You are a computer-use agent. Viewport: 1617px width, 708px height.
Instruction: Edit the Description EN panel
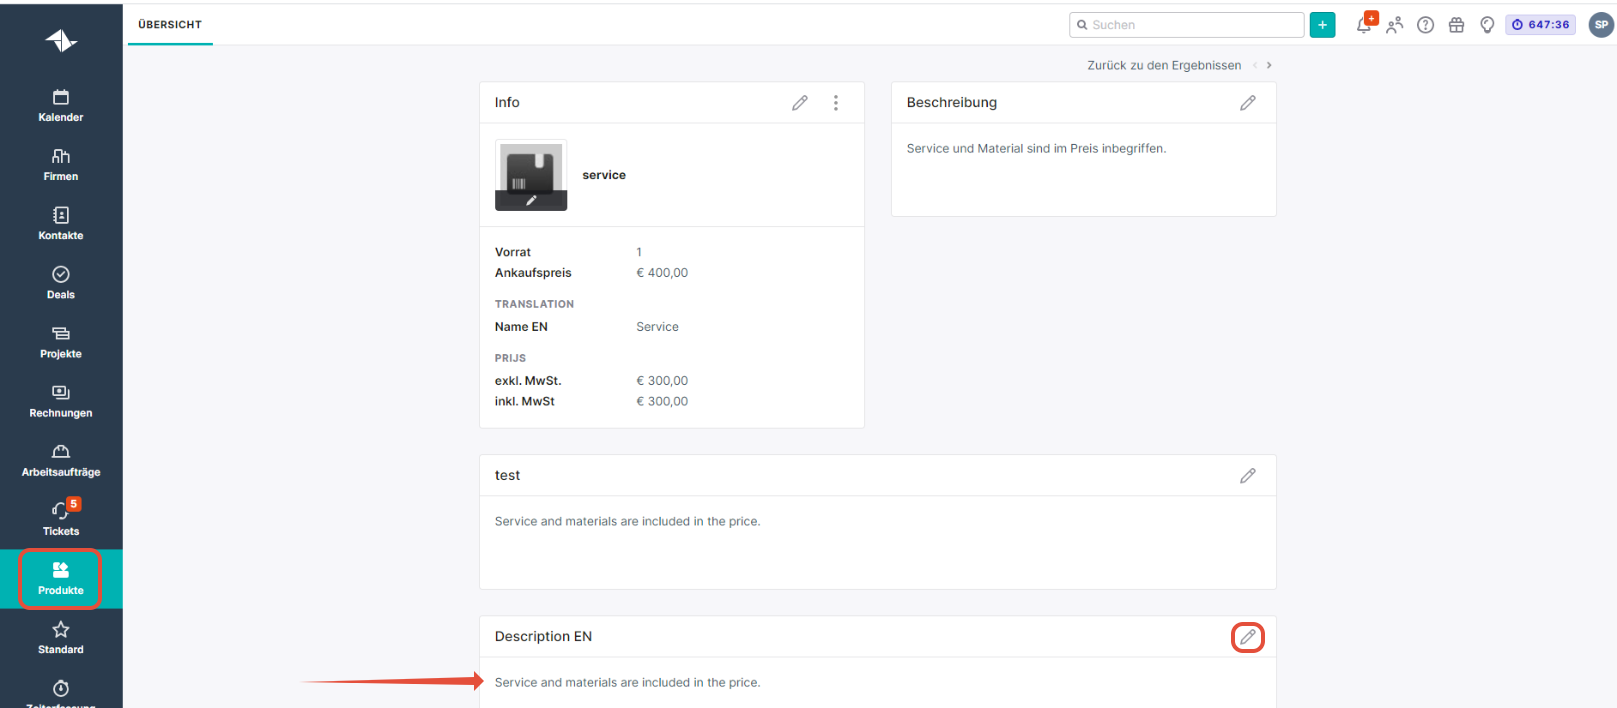tap(1248, 637)
